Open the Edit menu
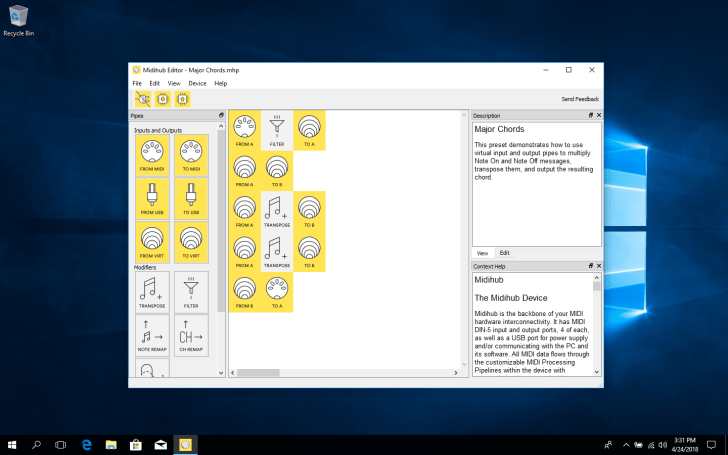 point(155,84)
